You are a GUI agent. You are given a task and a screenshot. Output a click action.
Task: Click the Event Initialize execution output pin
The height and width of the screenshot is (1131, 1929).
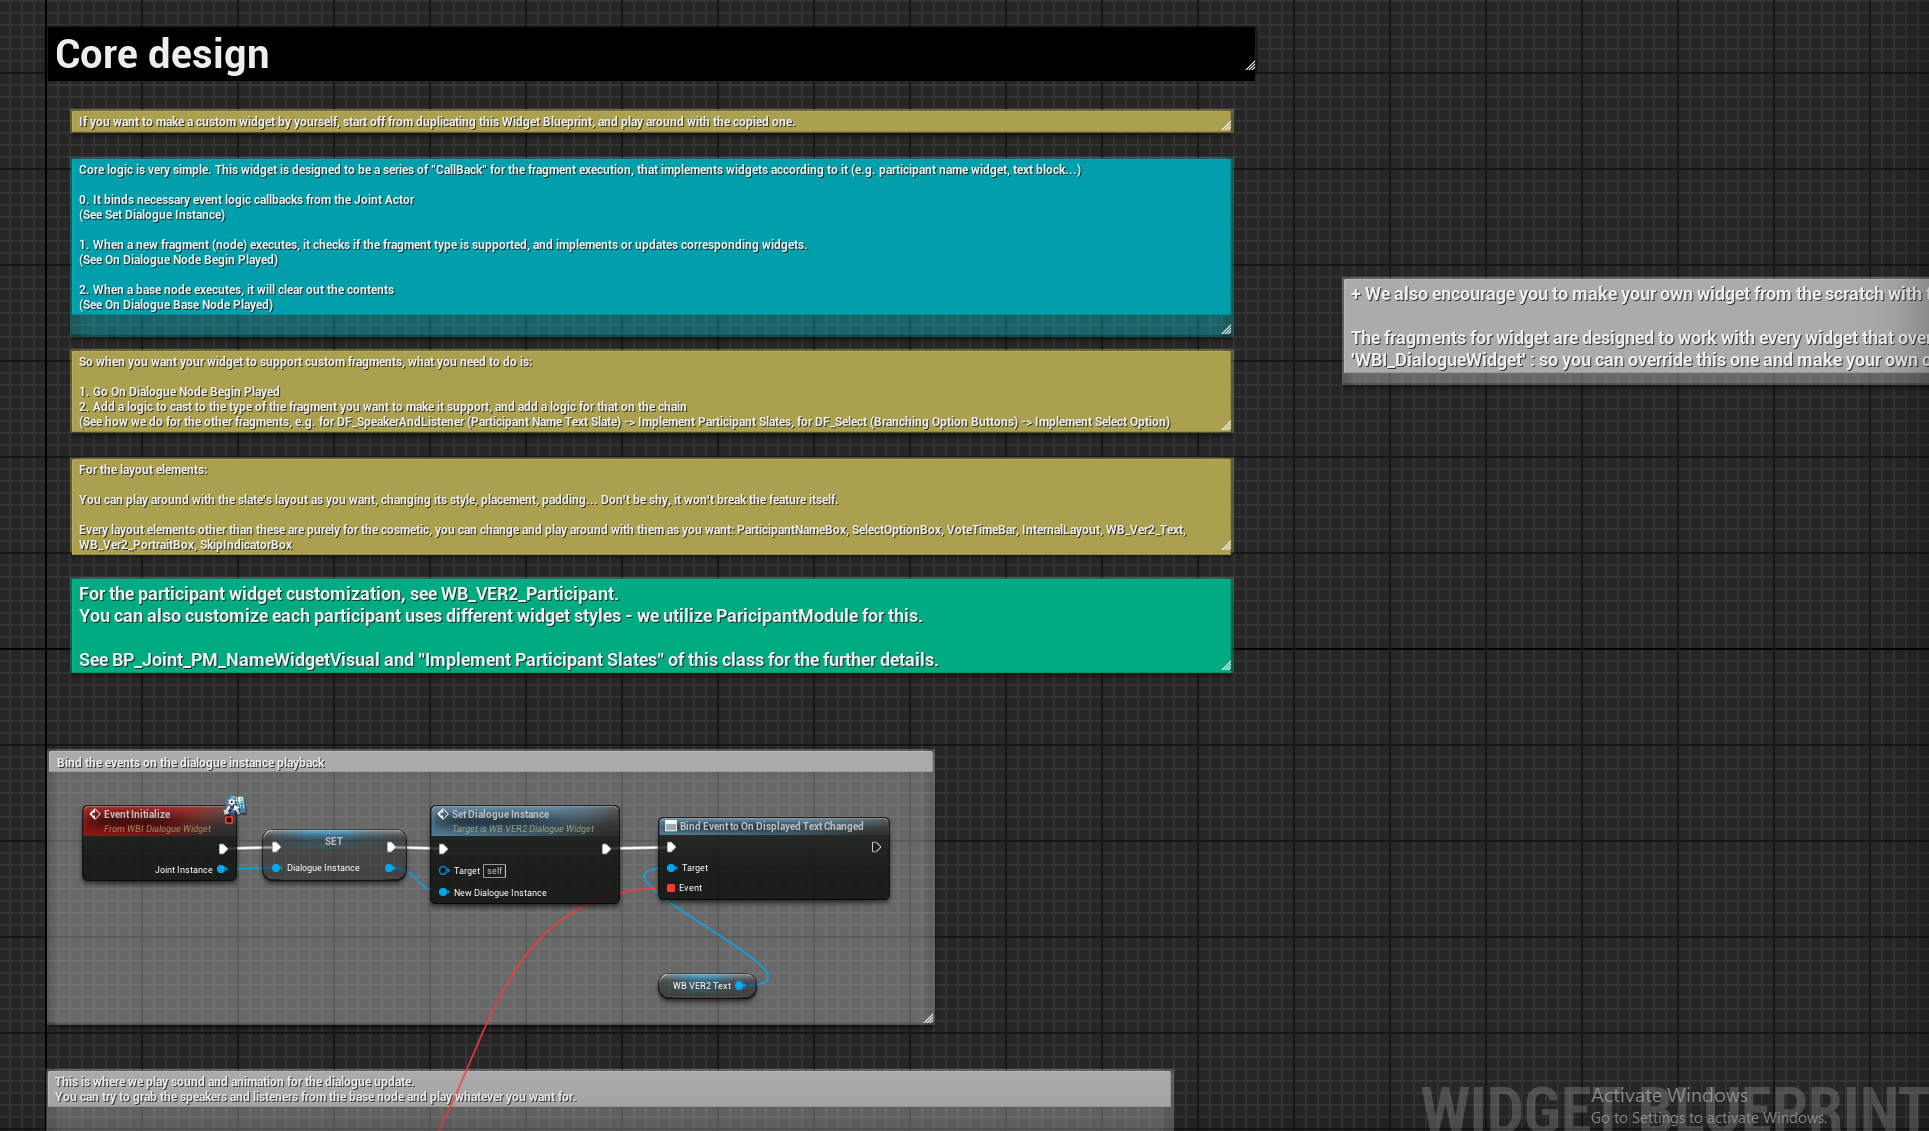pos(223,849)
